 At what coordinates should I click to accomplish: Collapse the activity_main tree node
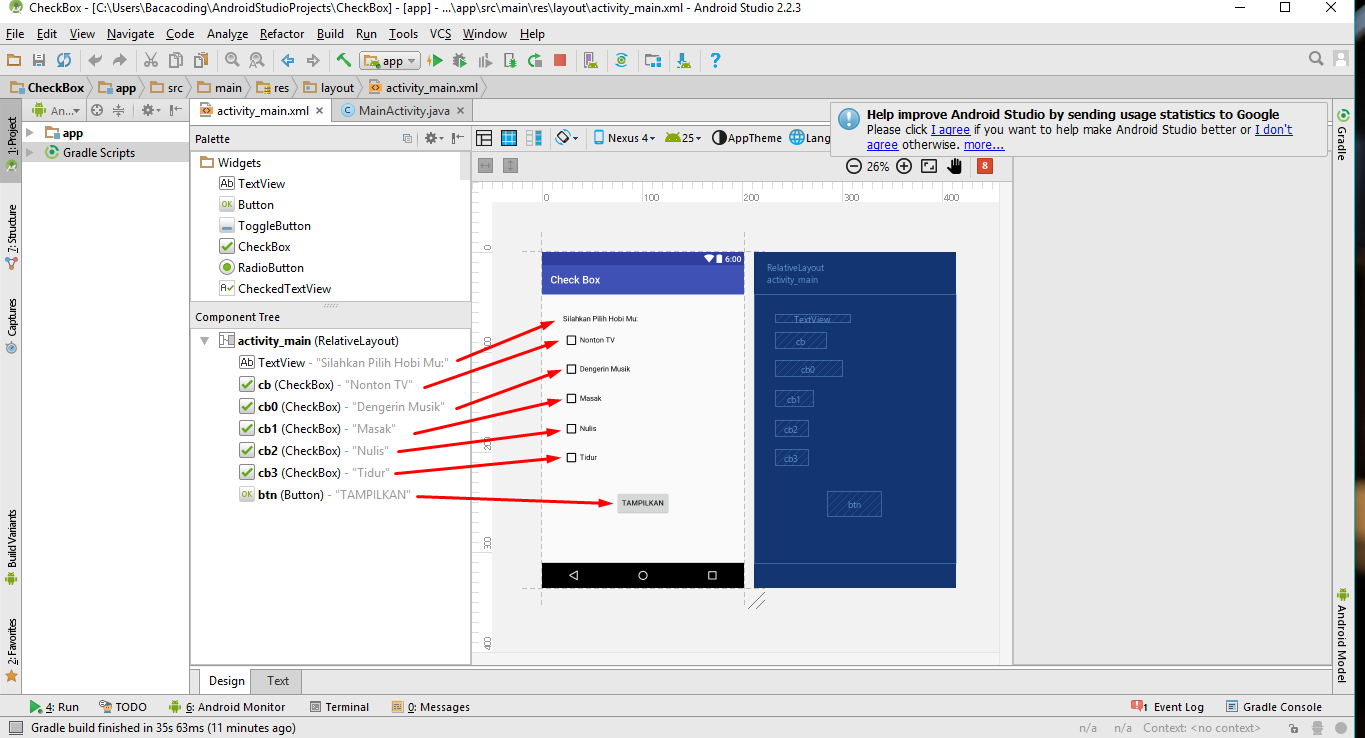(204, 340)
